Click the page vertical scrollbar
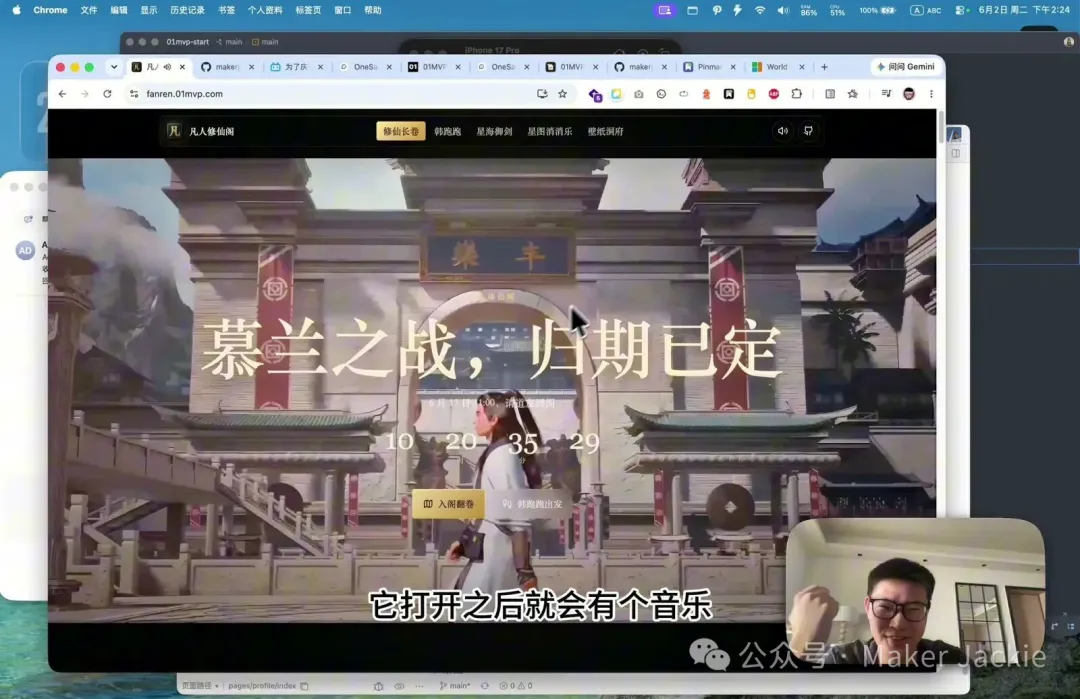1080x699 pixels. point(940,127)
